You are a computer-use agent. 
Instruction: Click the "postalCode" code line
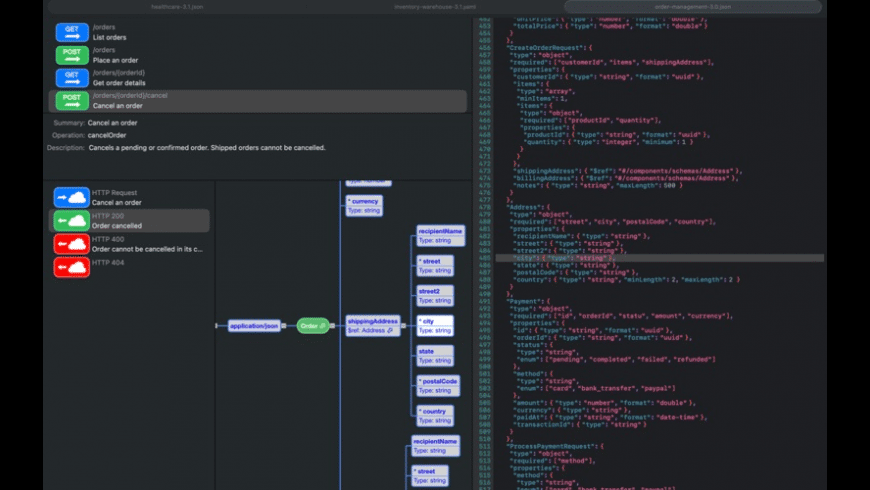point(575,272)
